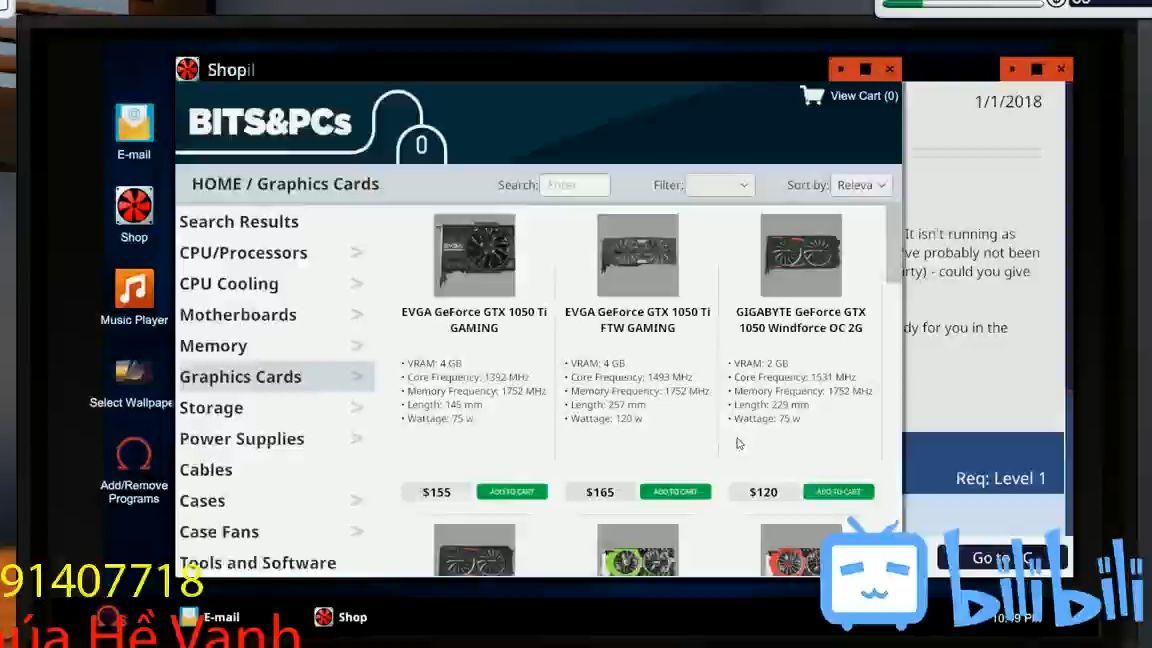Click the BITS&PCs store logo

(270, 122)
